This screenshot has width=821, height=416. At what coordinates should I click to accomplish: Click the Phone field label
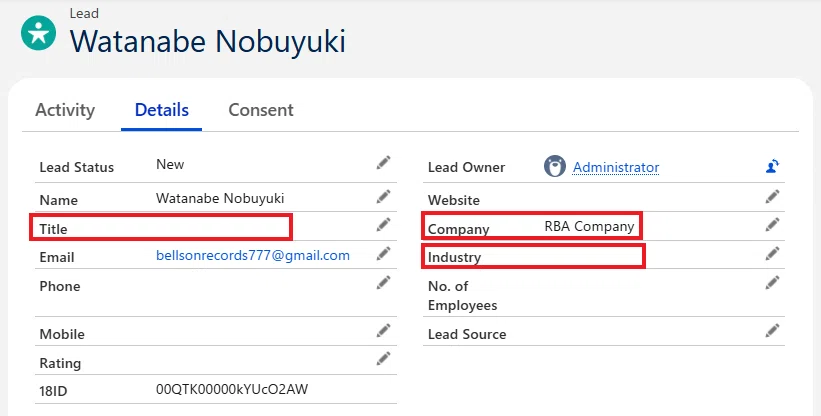[x=60, y=286]
